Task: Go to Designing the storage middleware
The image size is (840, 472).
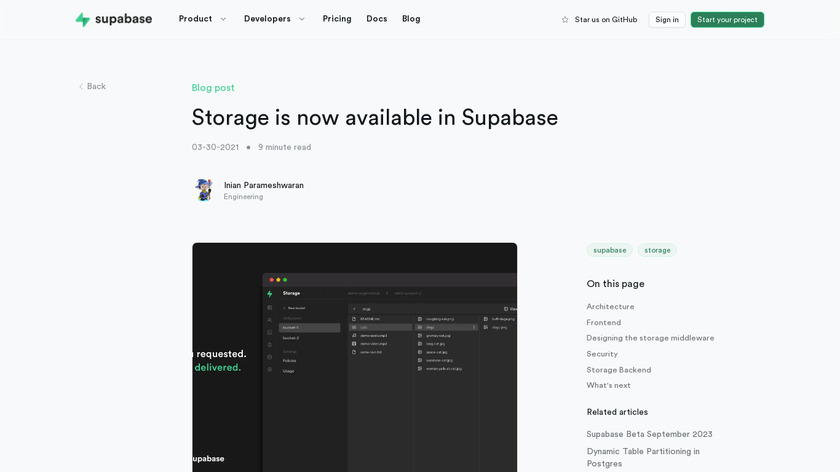Action: point(650,338)
